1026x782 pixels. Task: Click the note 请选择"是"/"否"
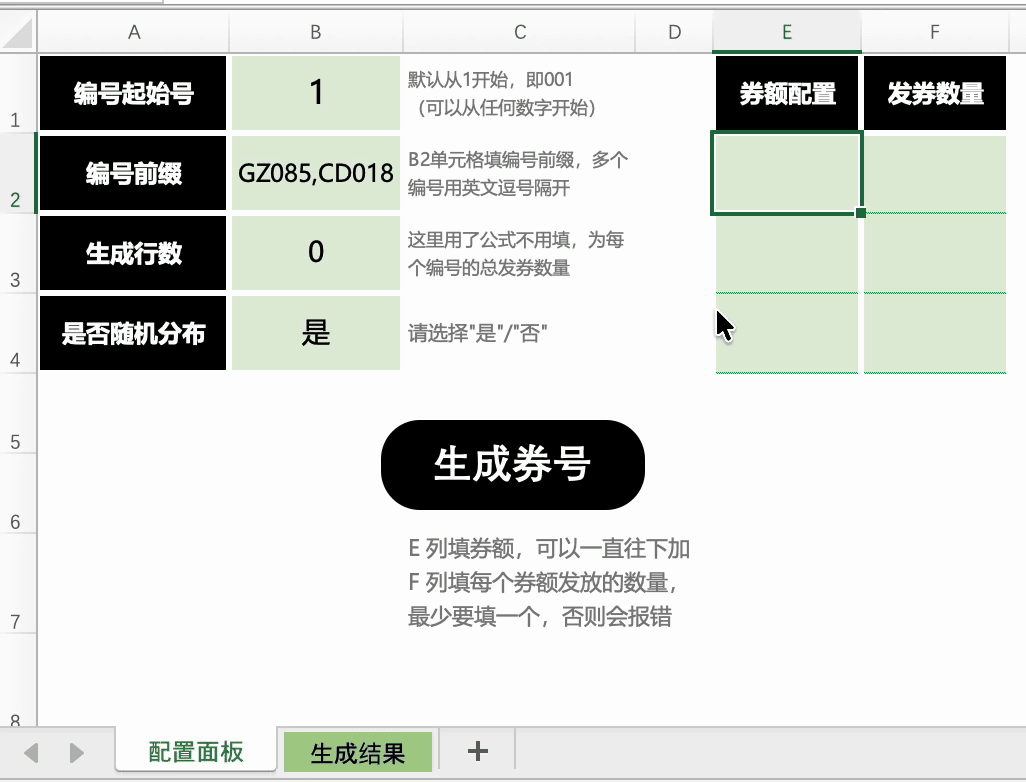pos(478,333)
